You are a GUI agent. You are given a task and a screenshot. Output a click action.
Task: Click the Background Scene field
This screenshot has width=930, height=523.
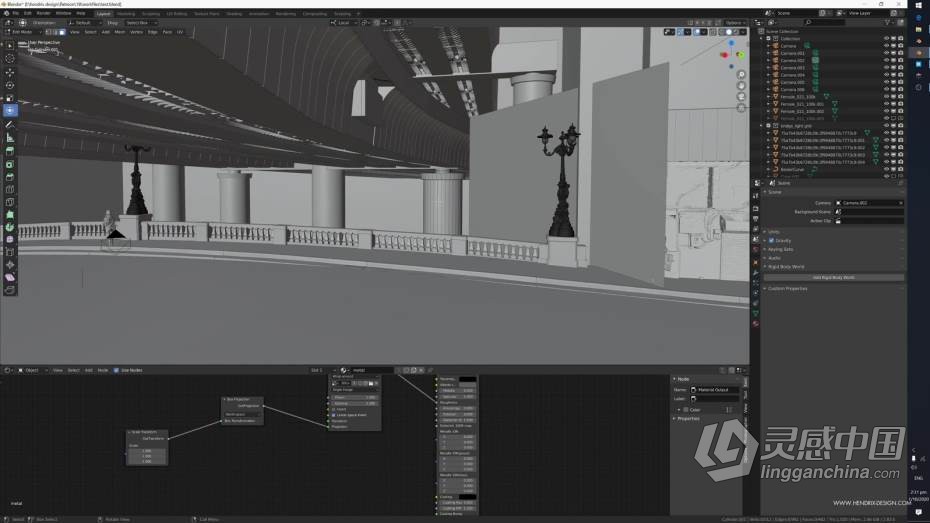click(x=870, y=212)
